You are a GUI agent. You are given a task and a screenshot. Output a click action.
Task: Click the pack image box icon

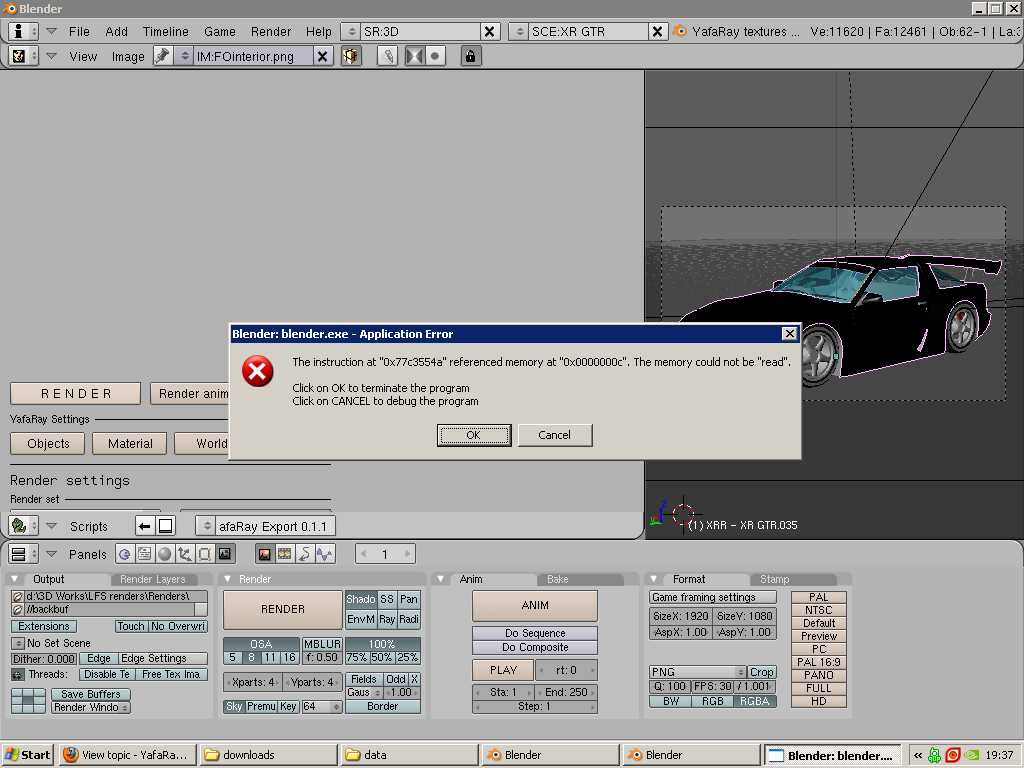click(351, 56)
